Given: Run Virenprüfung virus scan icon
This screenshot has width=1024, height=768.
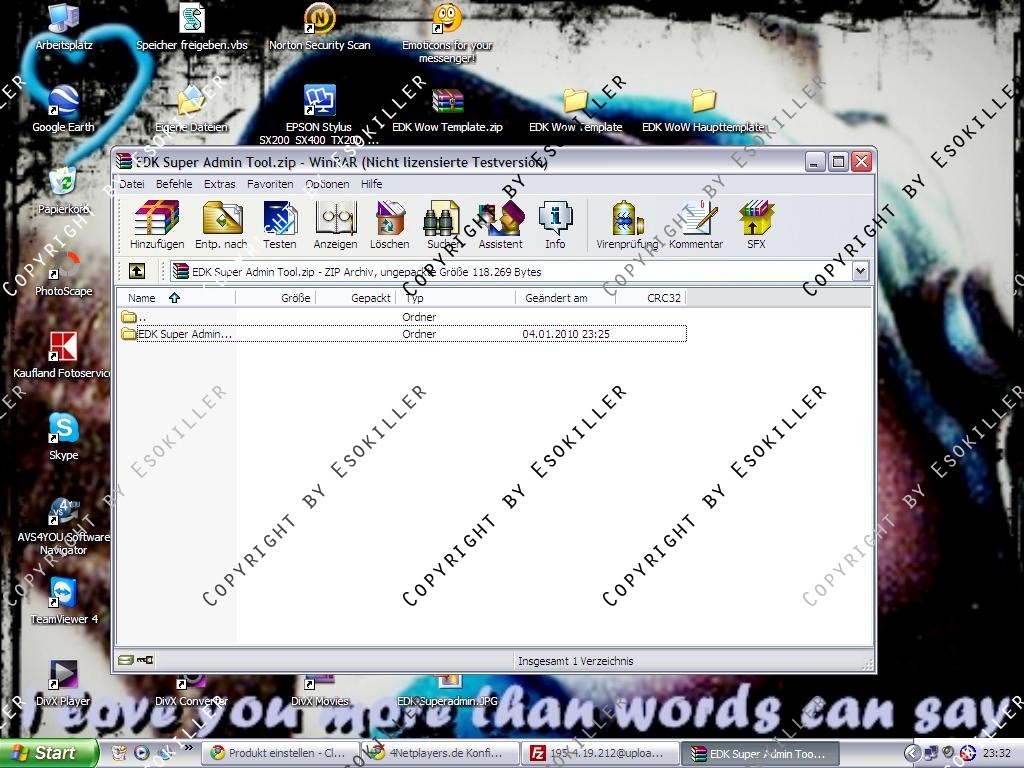Looking at the screenshot, I should 627,225.
